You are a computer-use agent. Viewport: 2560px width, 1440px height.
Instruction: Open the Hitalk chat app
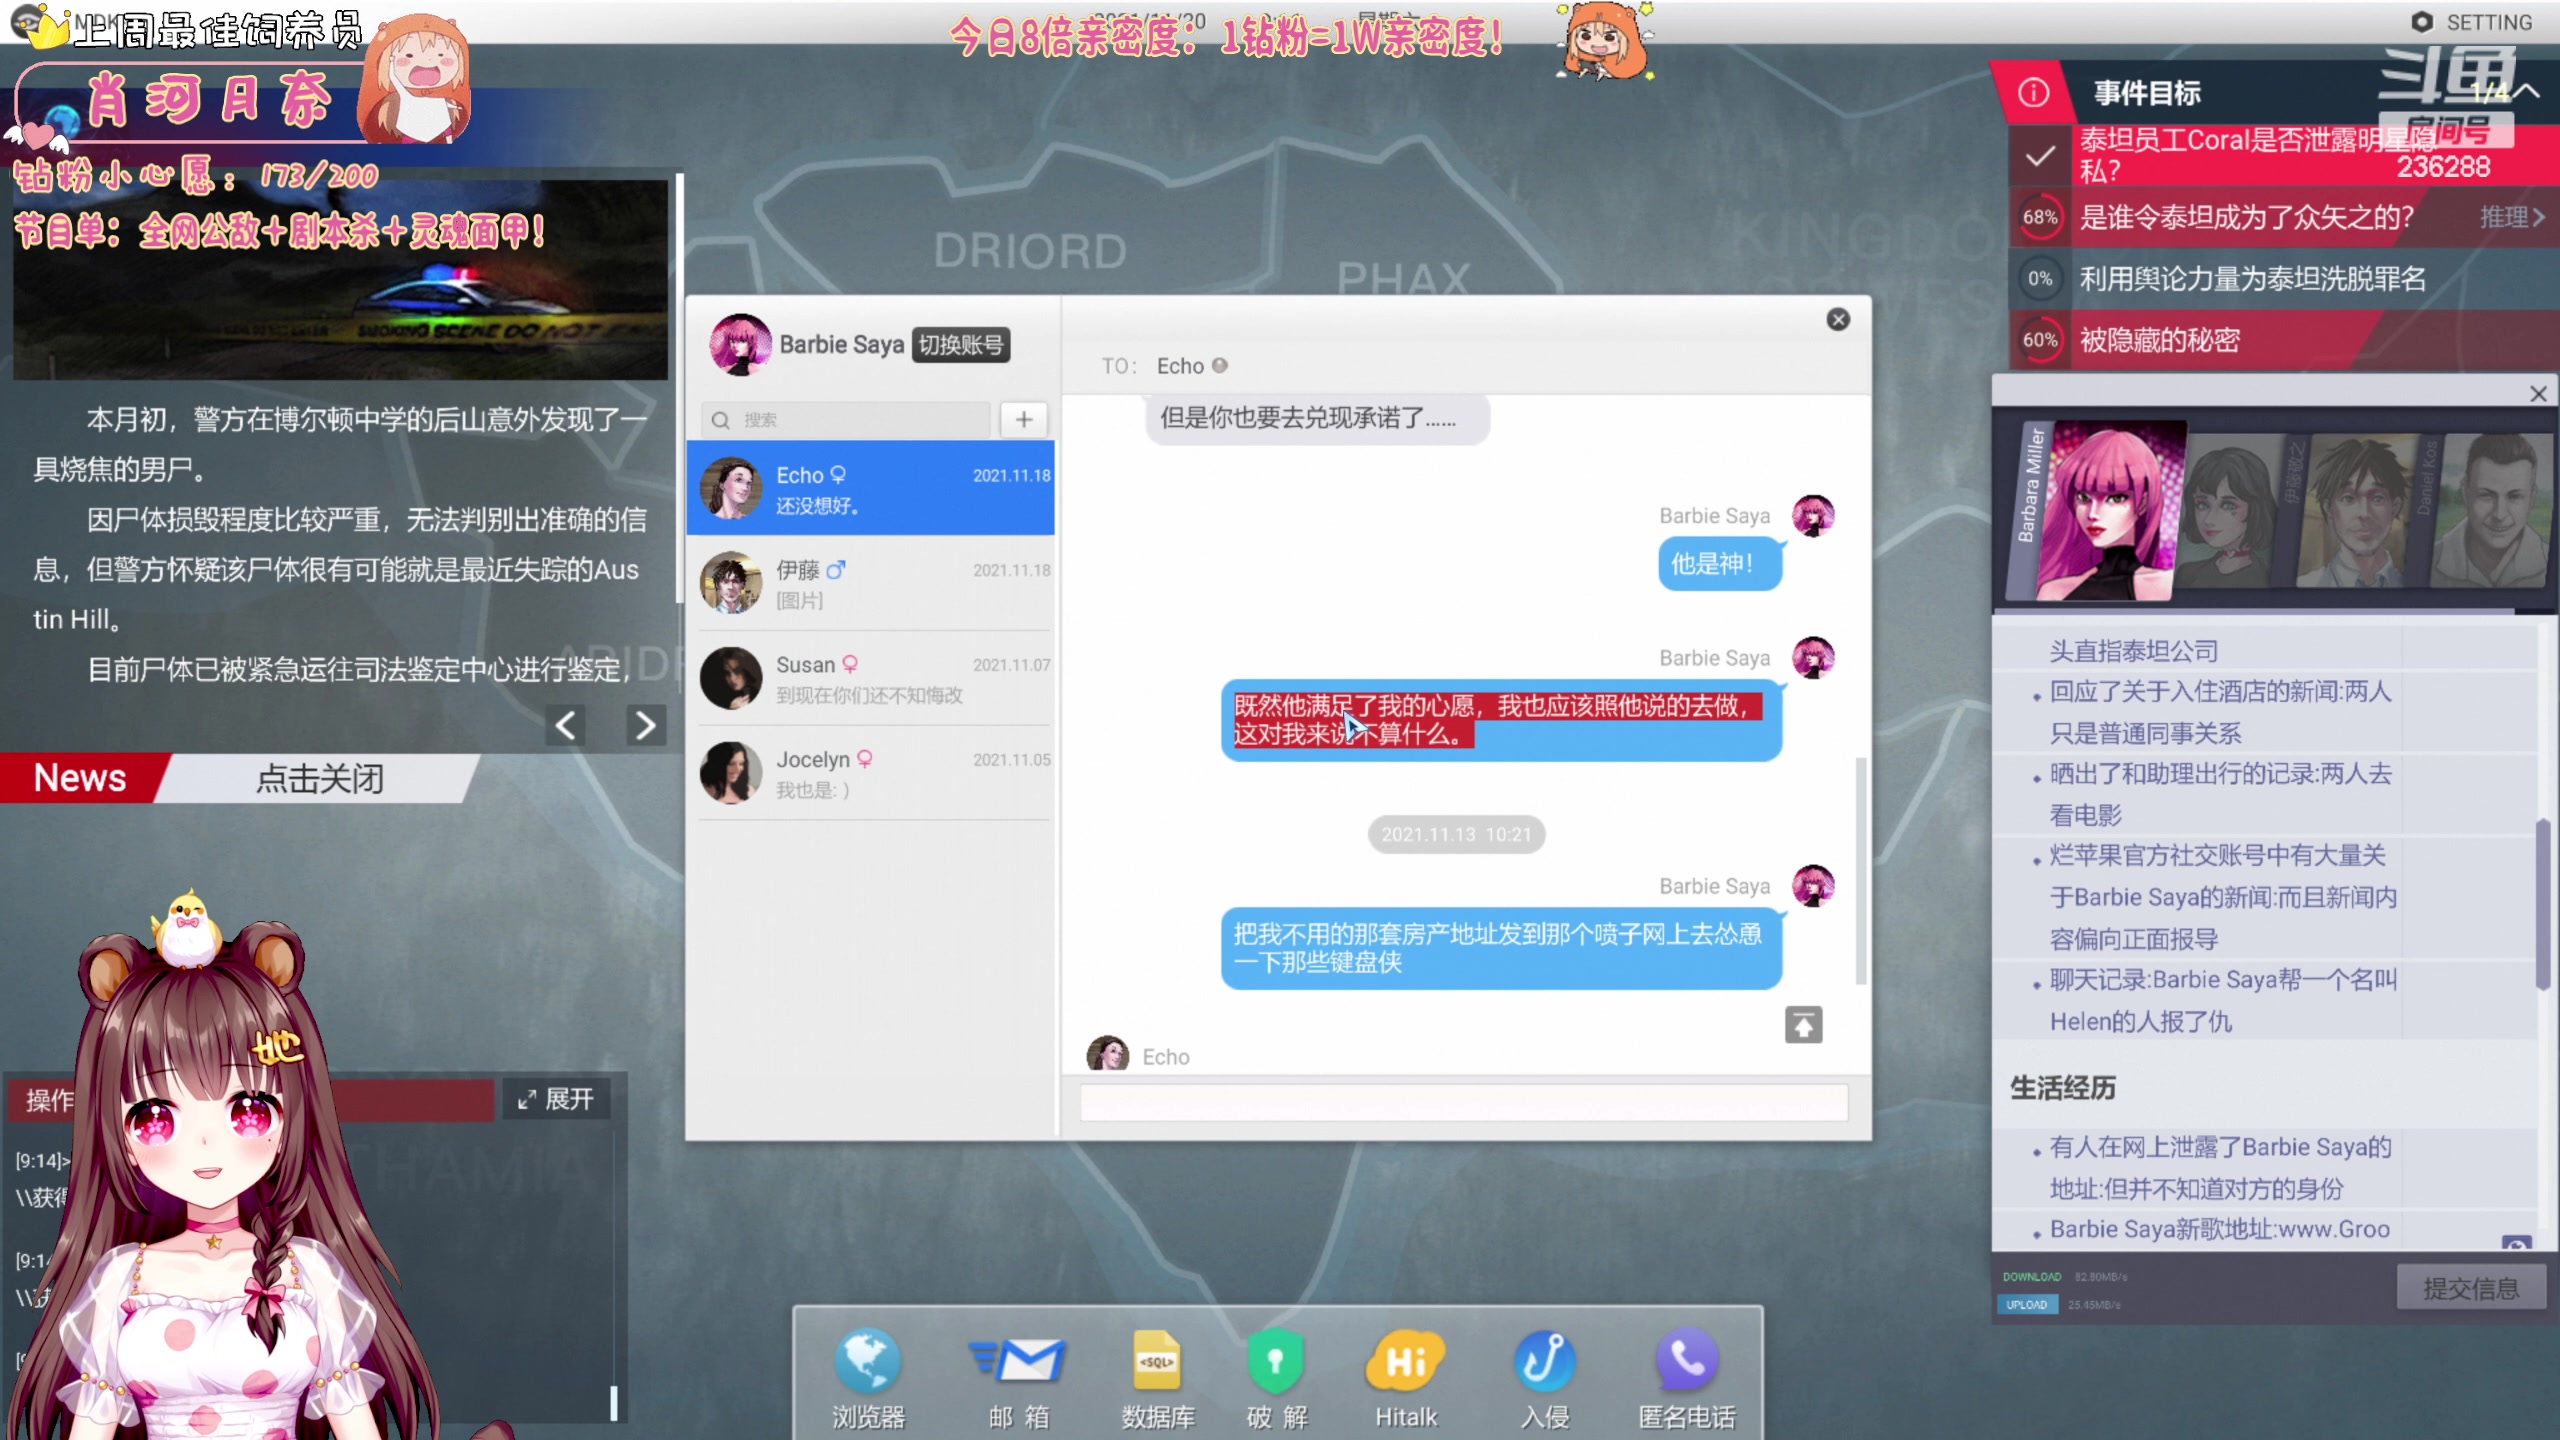pos(1405,1362)
